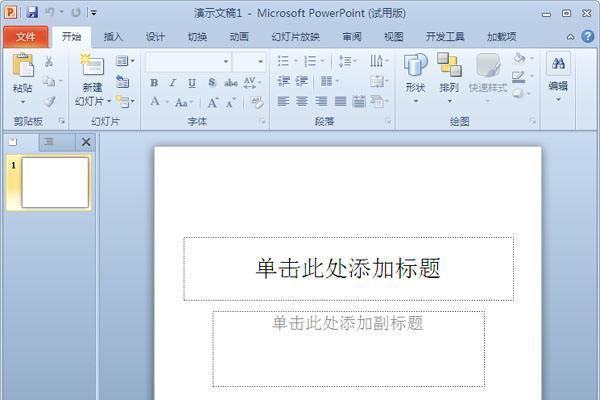
Task: Toggle text Shadow formatting
Action: click(x=212, y=83)
